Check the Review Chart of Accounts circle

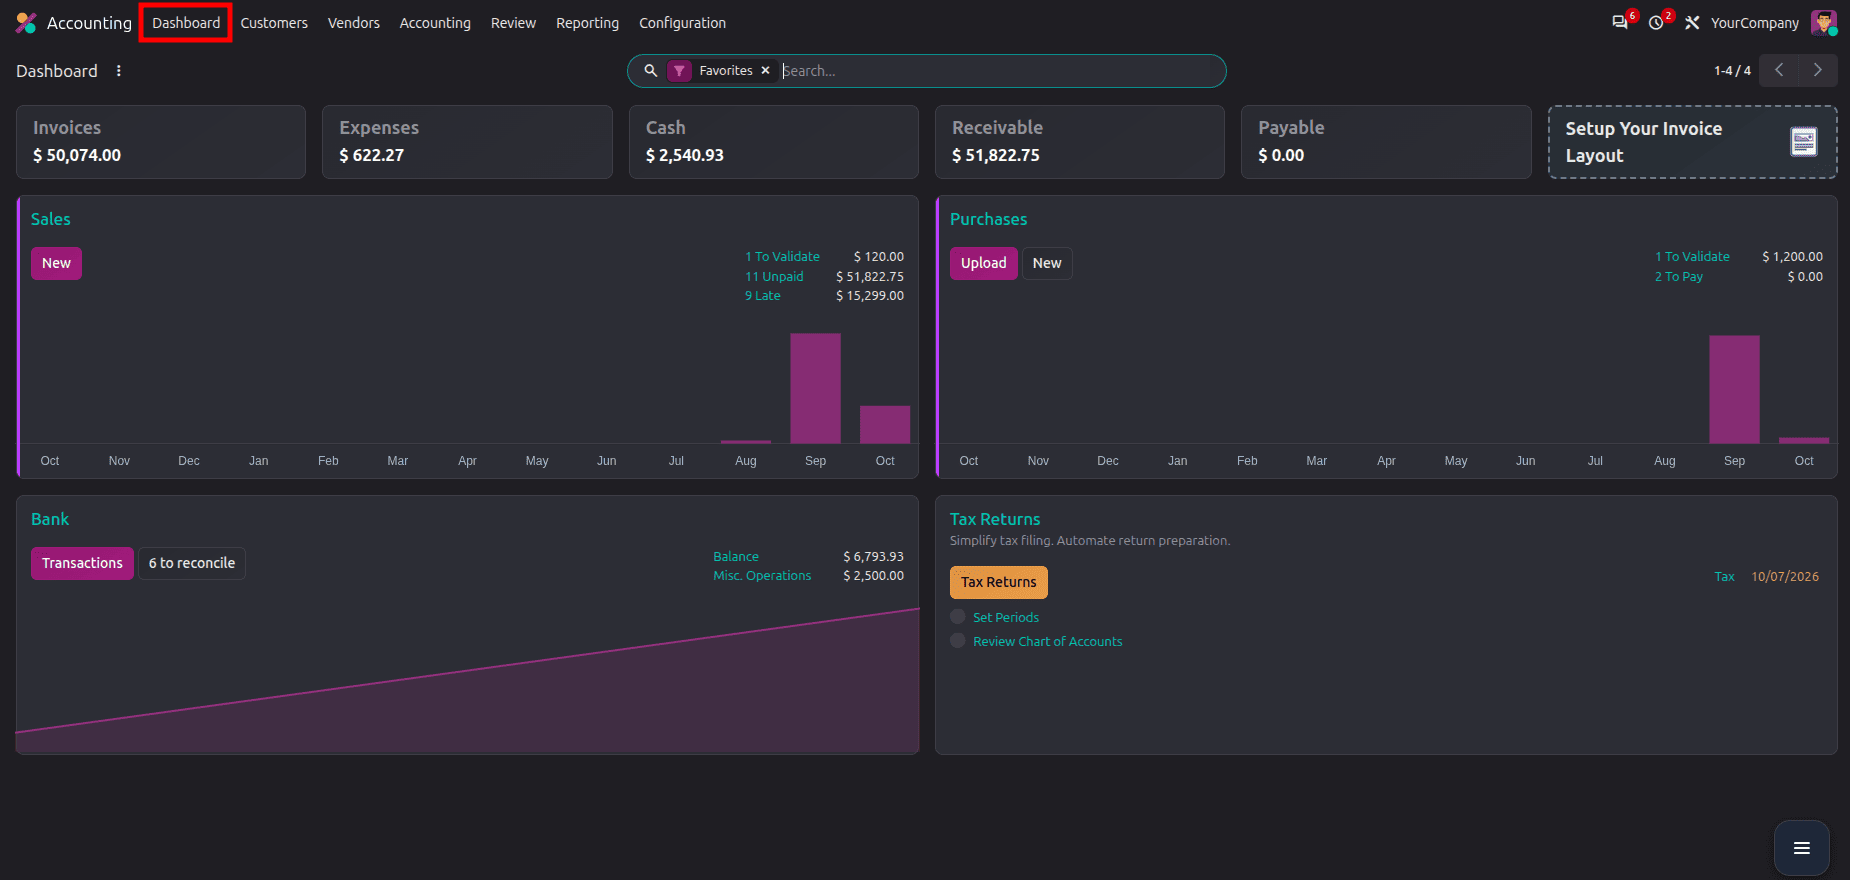[x=958, y=641]
